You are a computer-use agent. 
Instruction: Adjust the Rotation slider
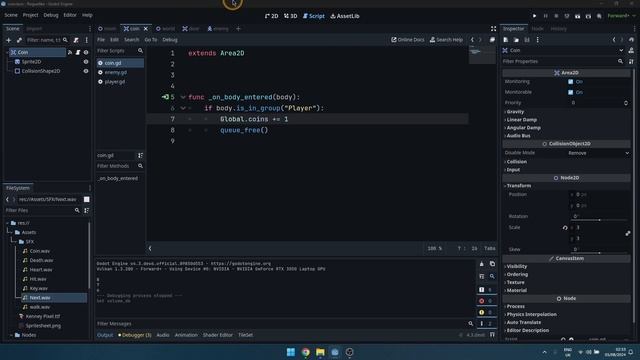[x=600, y=220]
